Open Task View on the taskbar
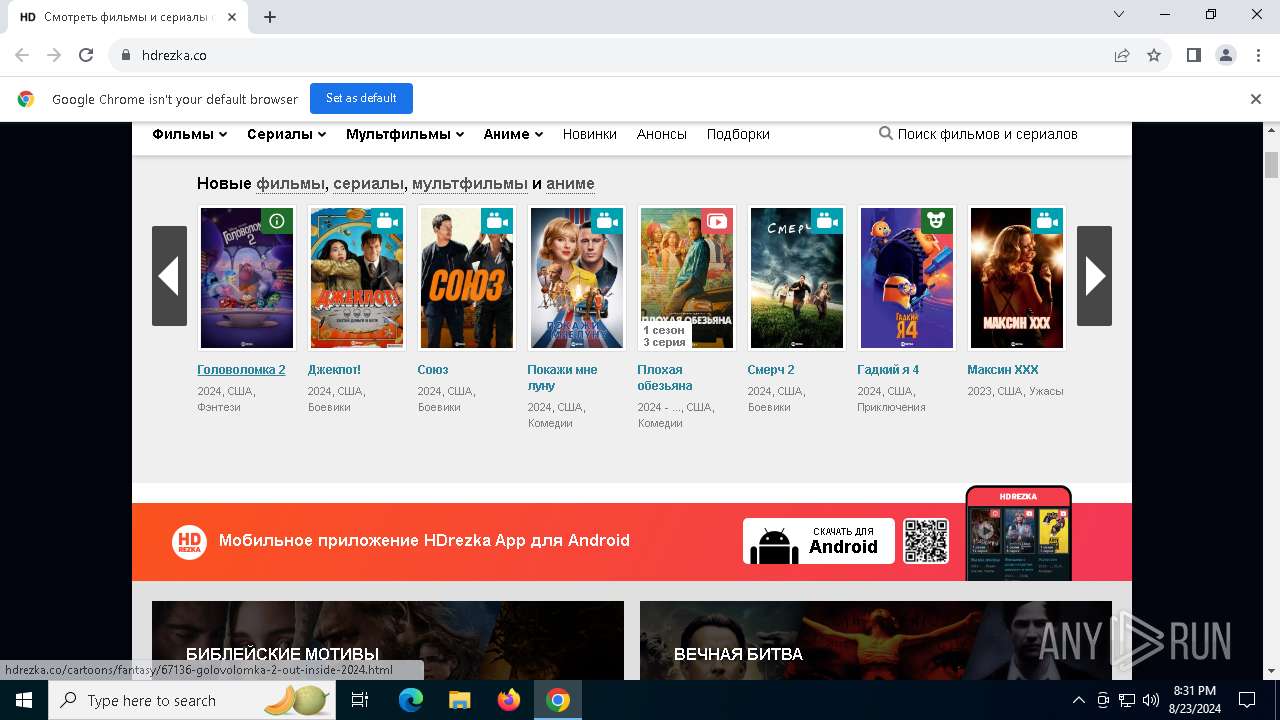Image resolution: width=1280 pixels, height=720 pixels. (x=360, y=700)
